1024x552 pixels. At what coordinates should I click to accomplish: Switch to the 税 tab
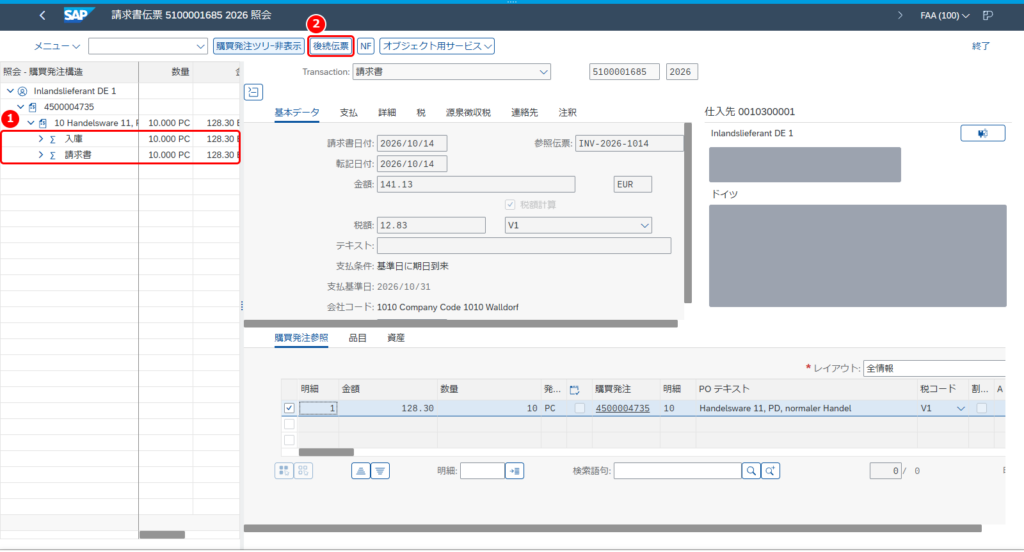421,112
